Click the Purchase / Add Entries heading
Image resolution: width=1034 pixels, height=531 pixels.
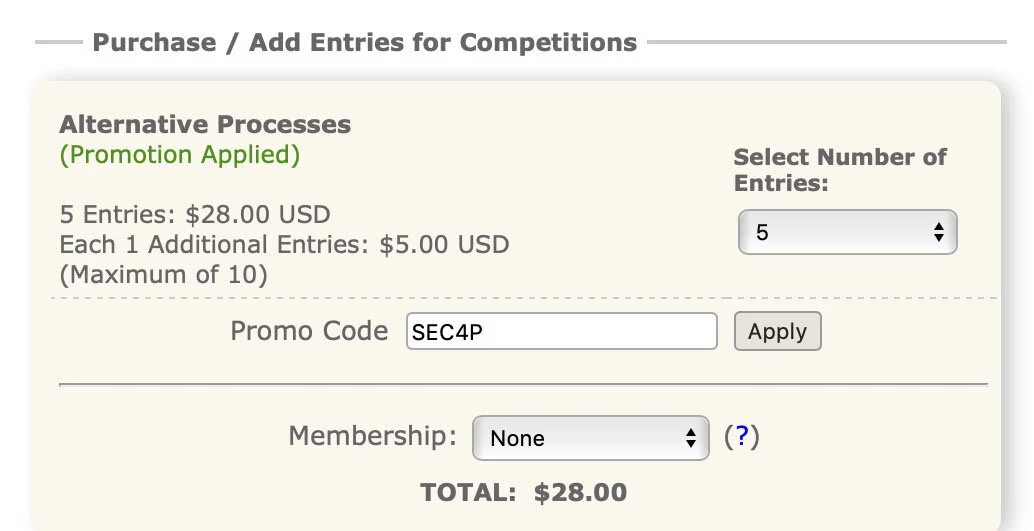click(364, 43)
